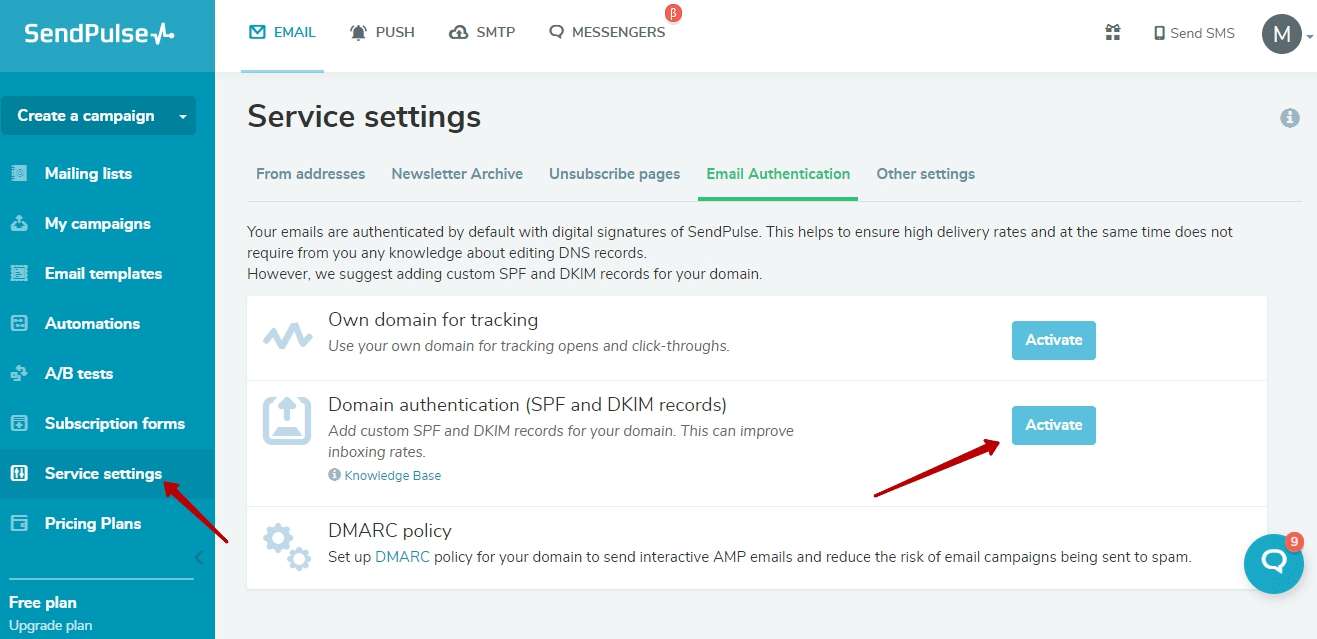Activate Domain authentication SPF and DKIM

tap(1053, 425)
